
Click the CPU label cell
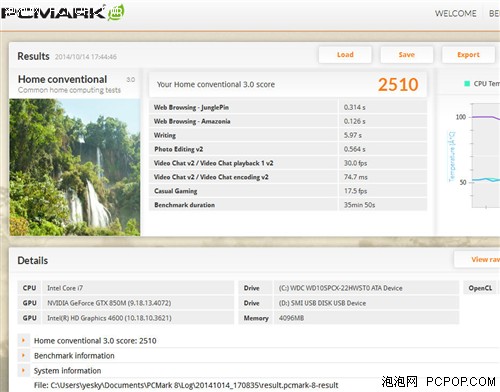pyautogui.click(x=29, y=288)
